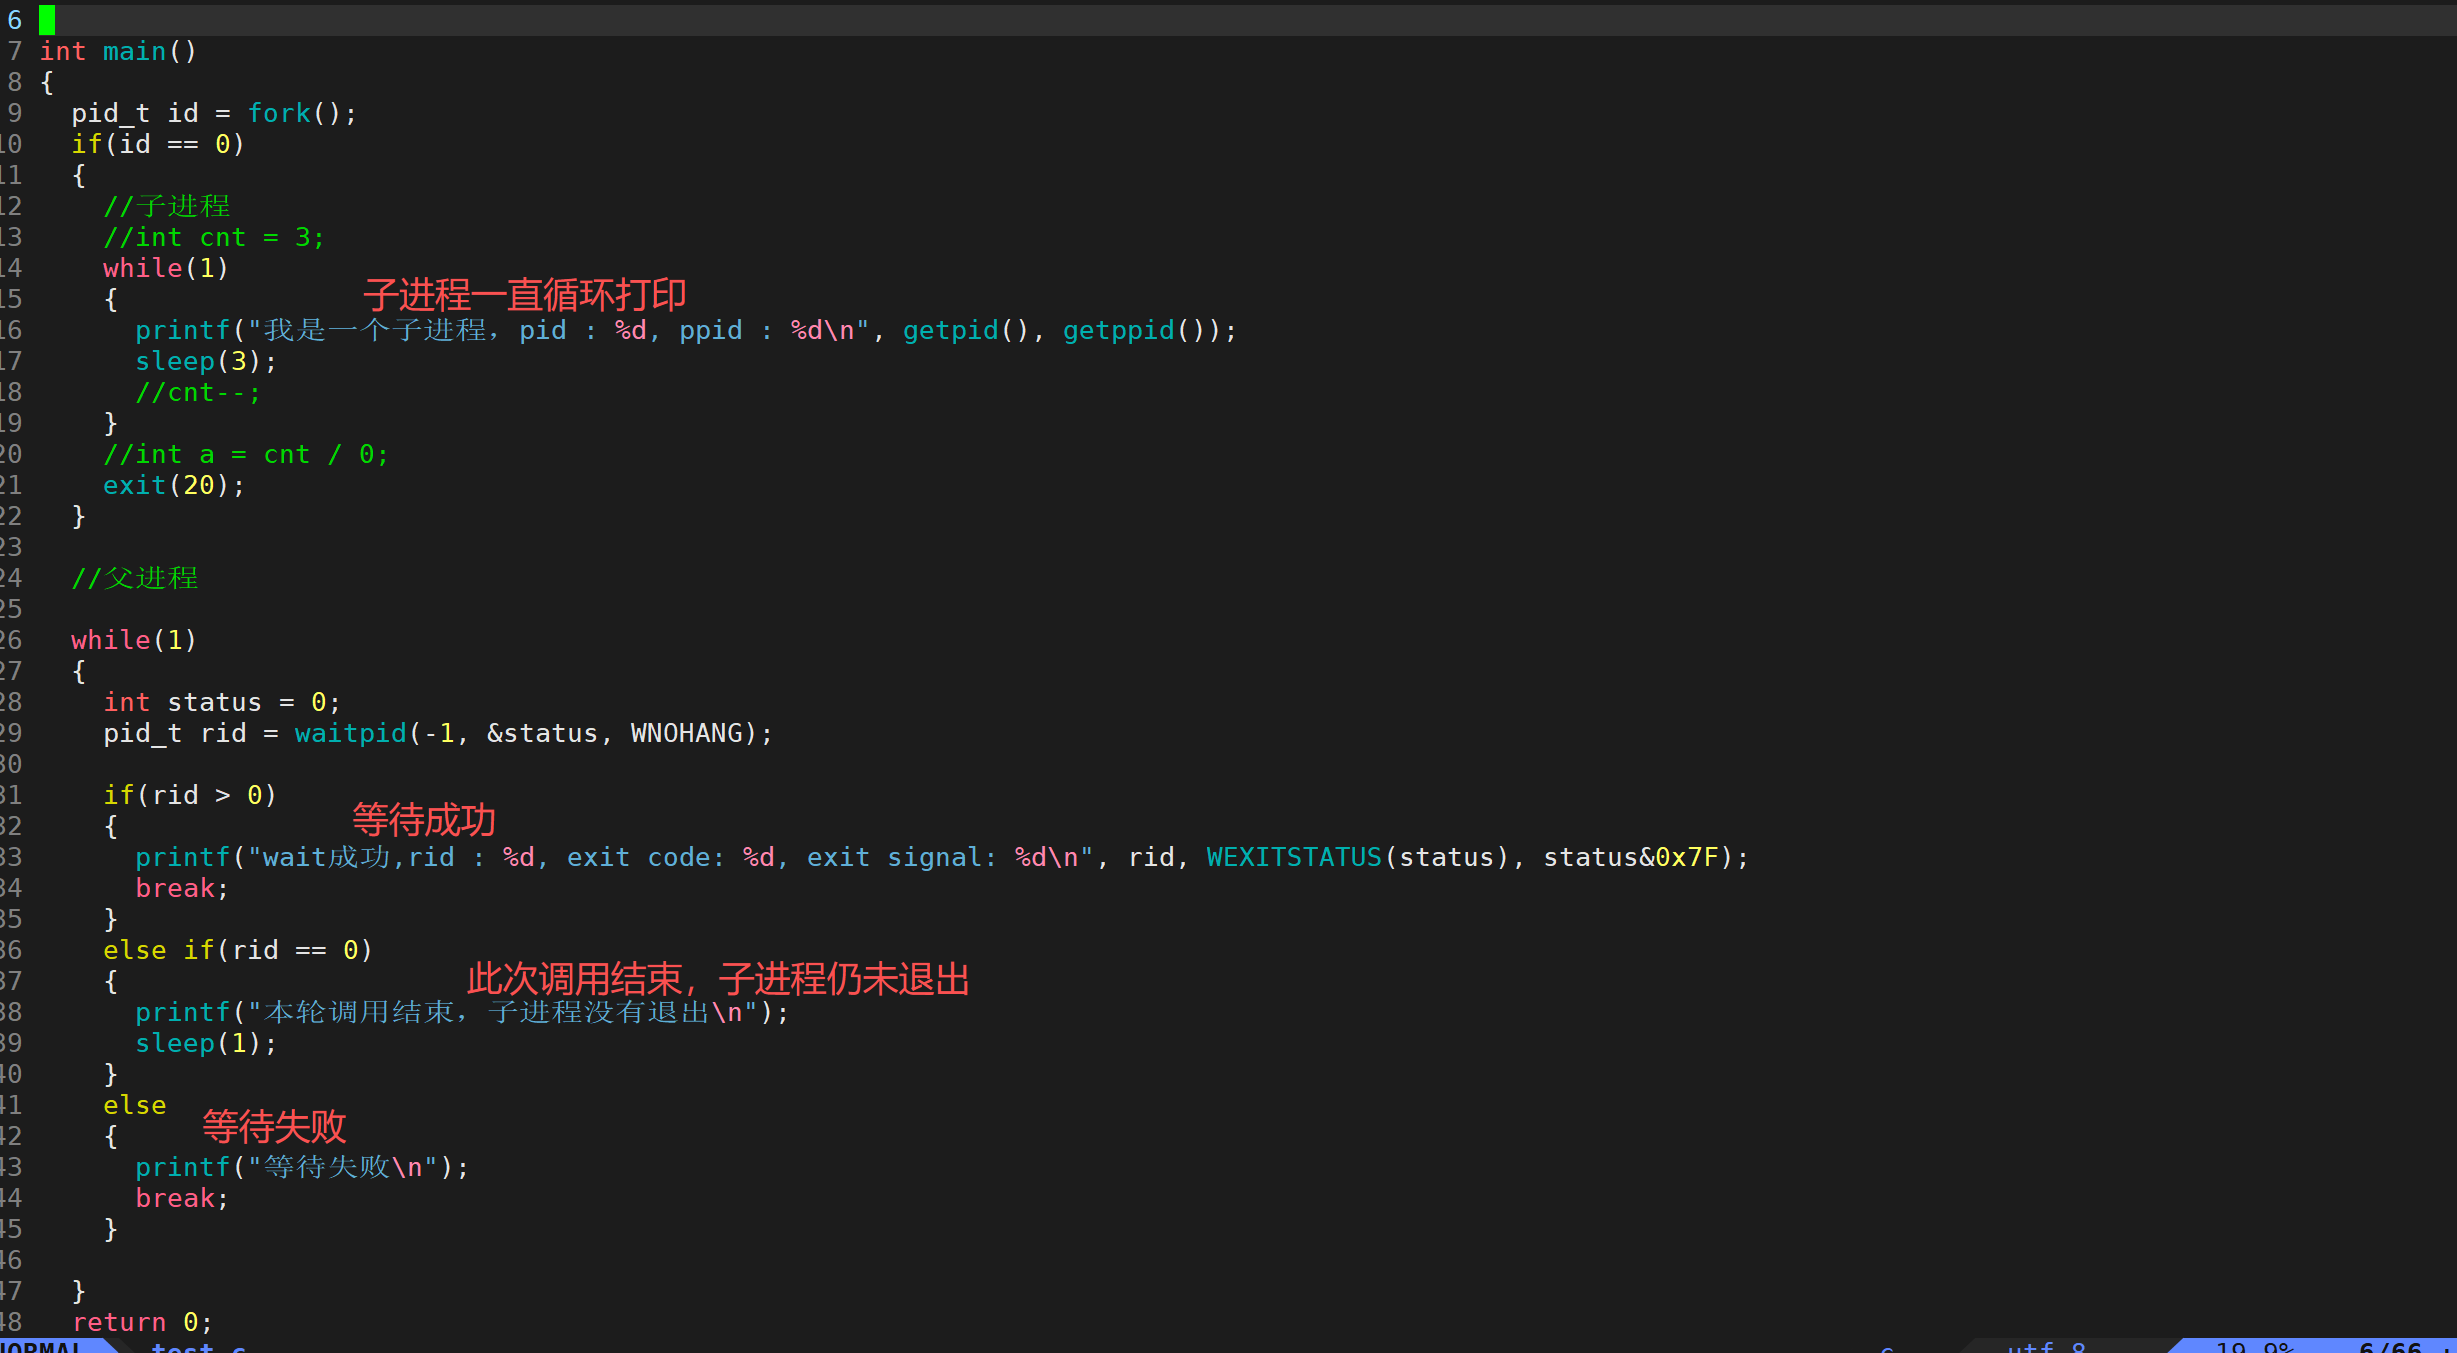Click the //父进程 comment
The height and width of the screenshot is (1353, 2457).
pos(135,579)
